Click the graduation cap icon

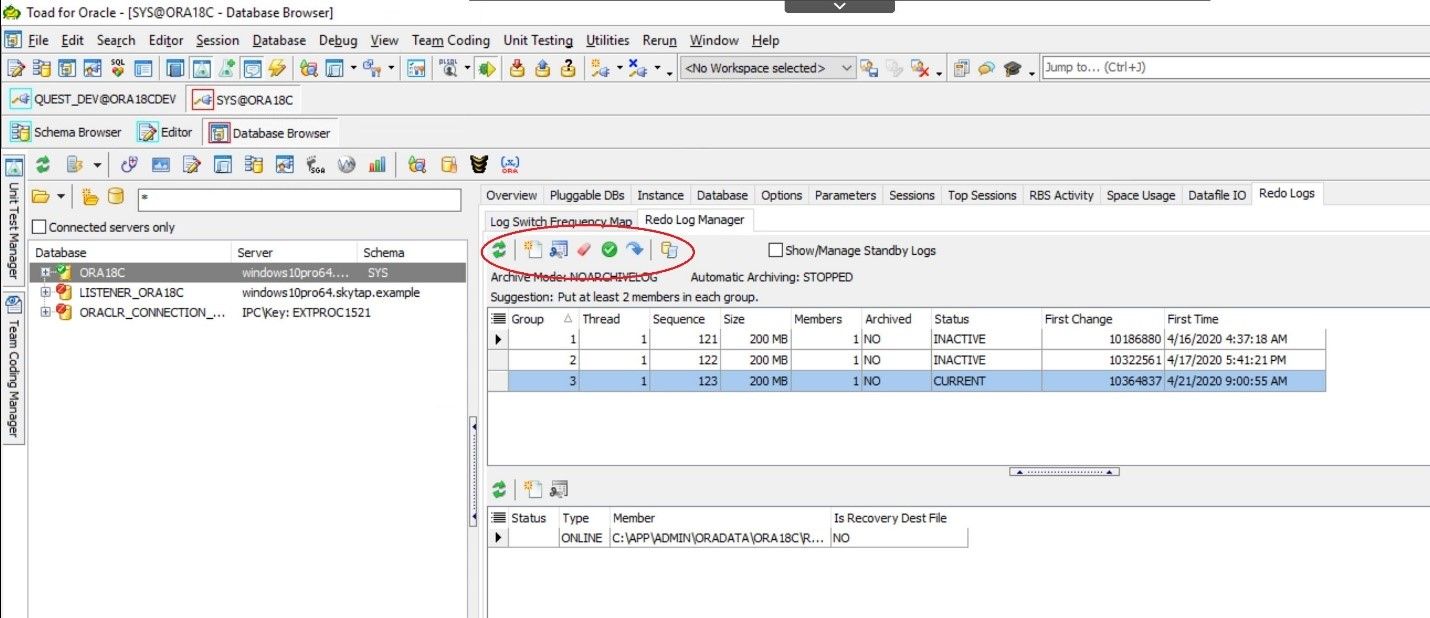[1012, 68]
